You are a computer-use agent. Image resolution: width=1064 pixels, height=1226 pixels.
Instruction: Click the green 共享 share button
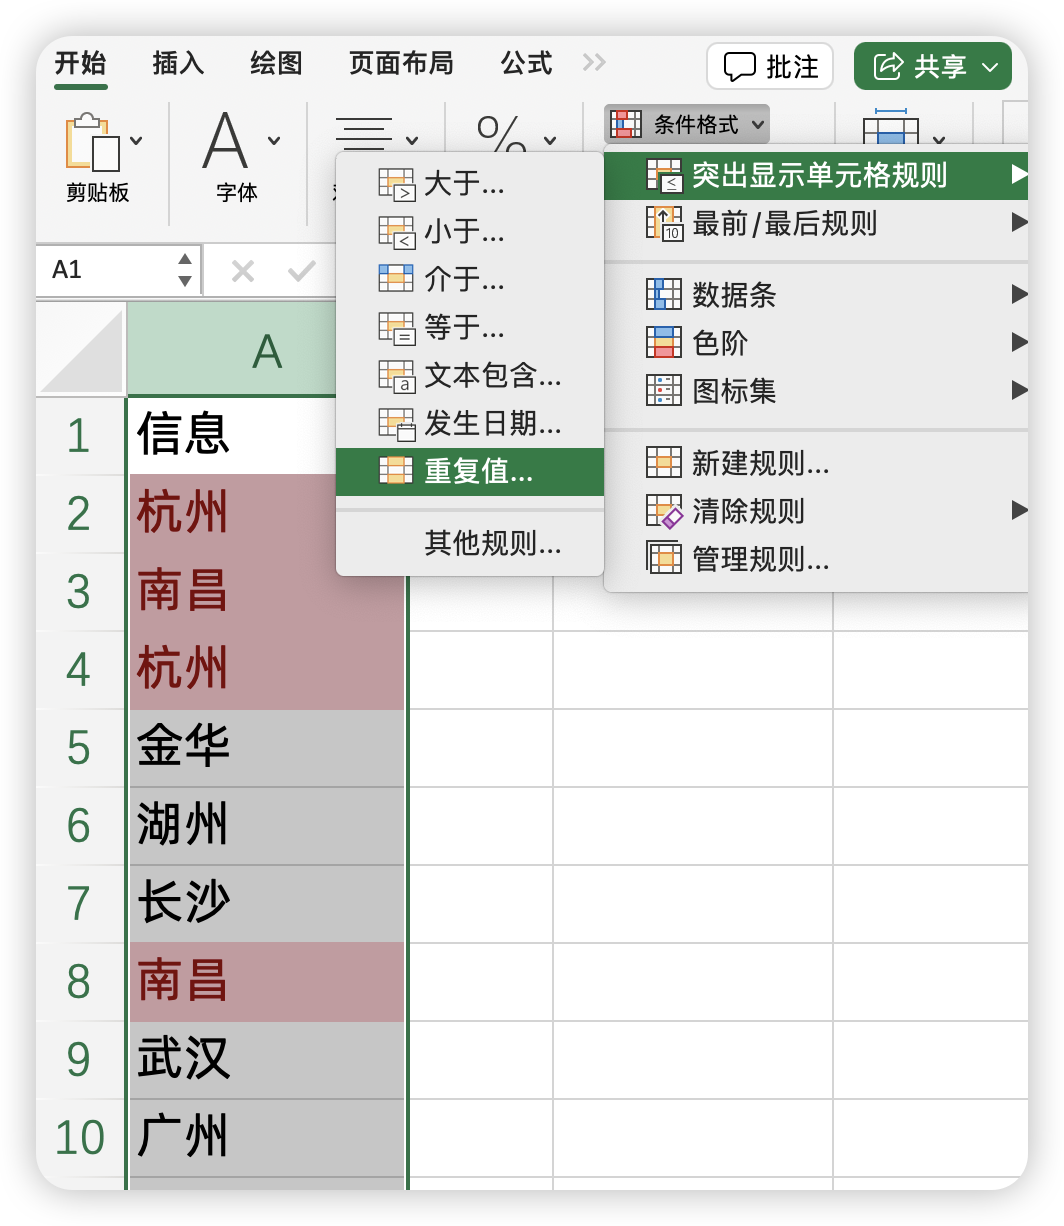[x=933, y=67]
